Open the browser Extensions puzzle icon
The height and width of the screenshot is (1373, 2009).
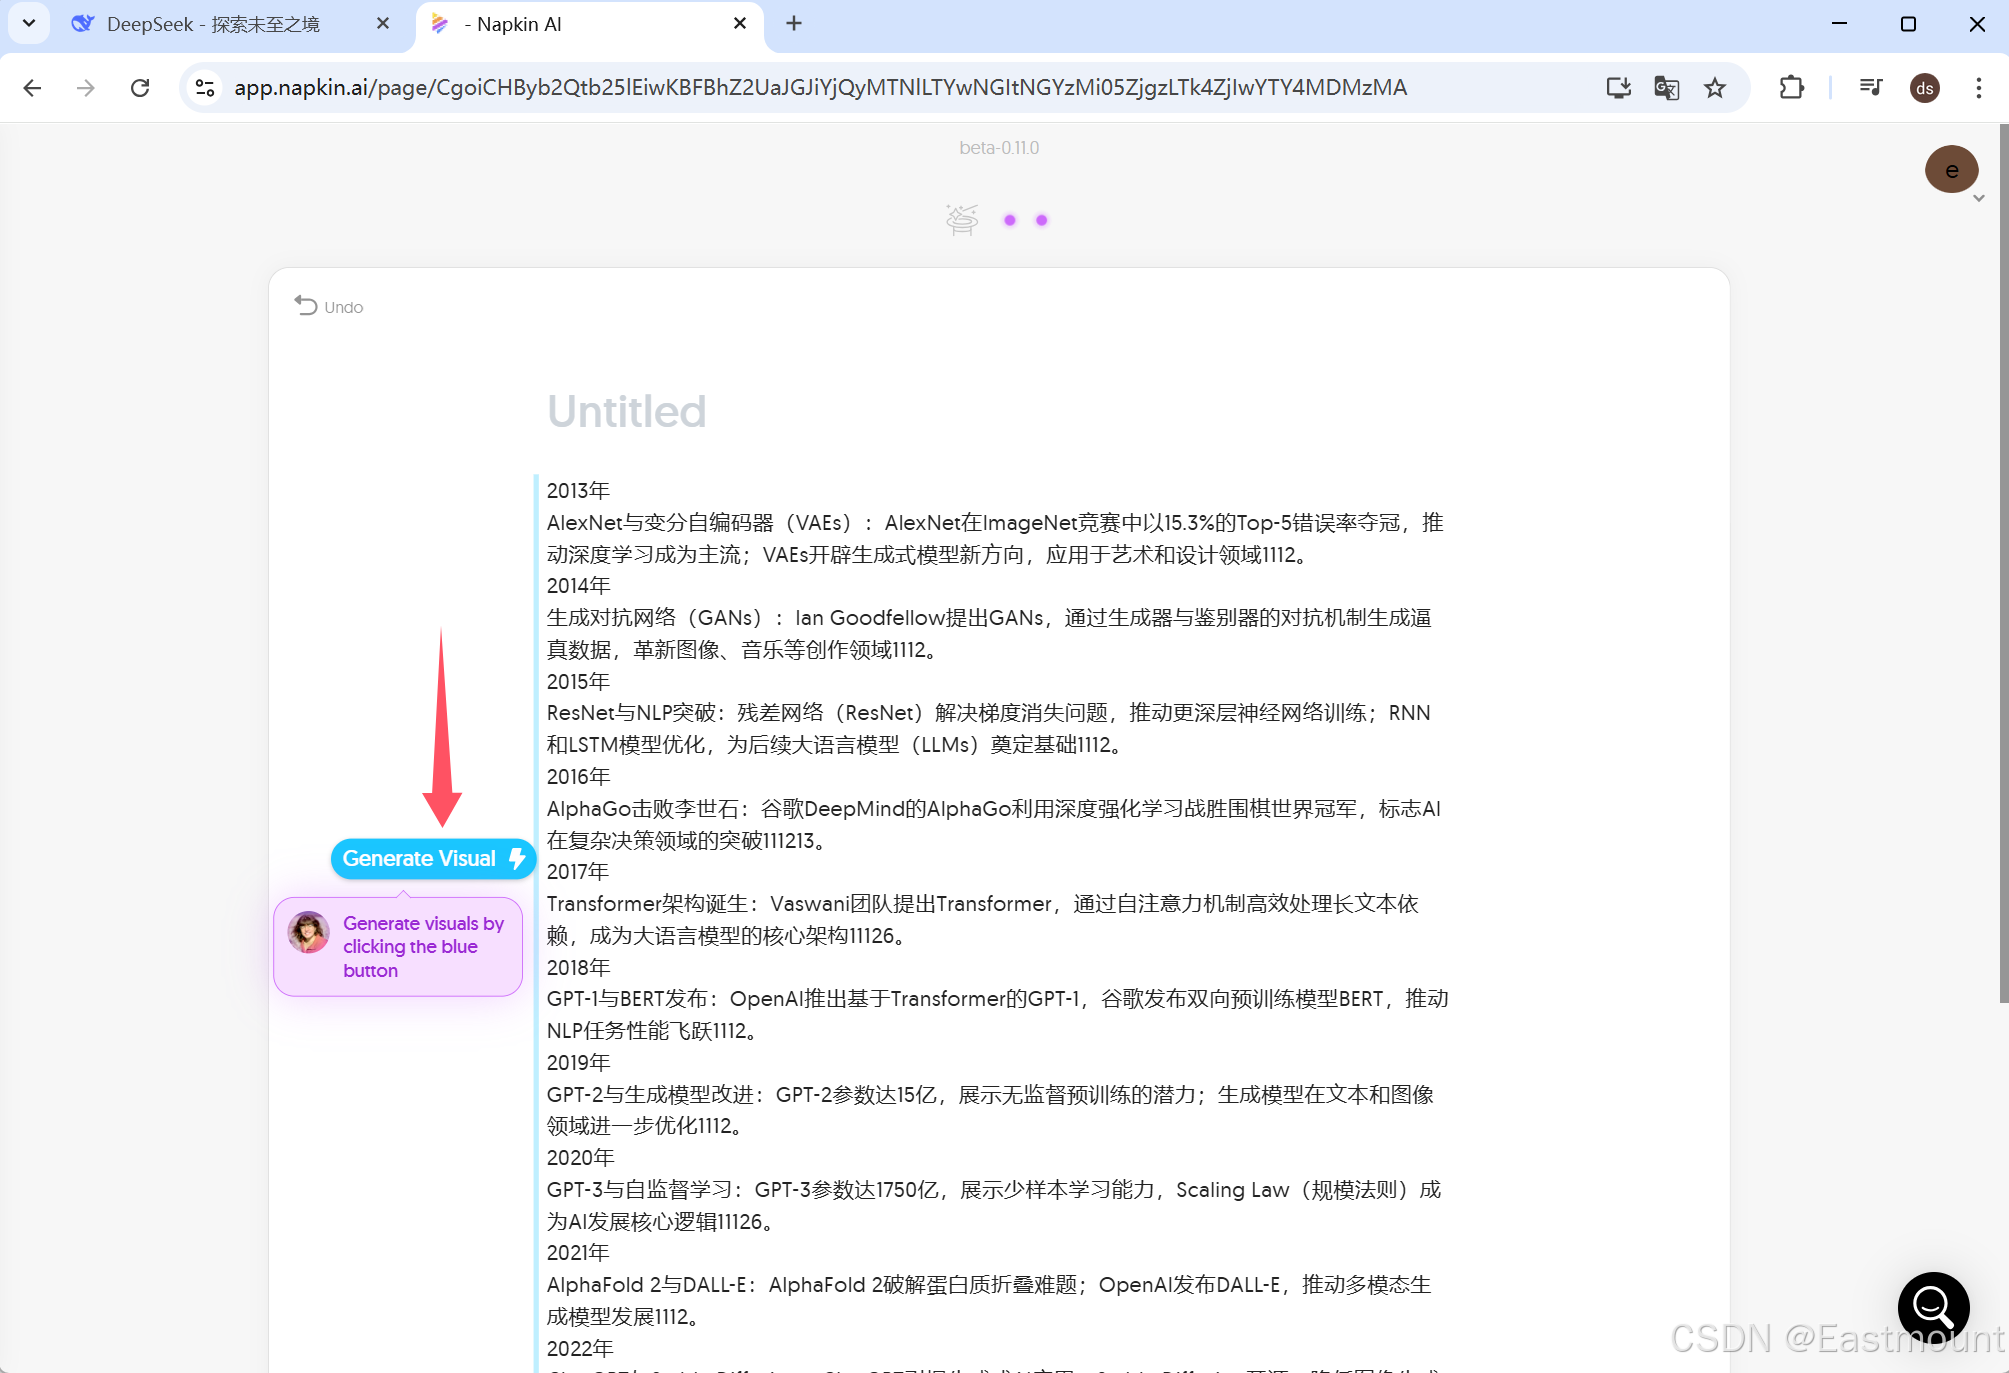[x=1791, y=88]
